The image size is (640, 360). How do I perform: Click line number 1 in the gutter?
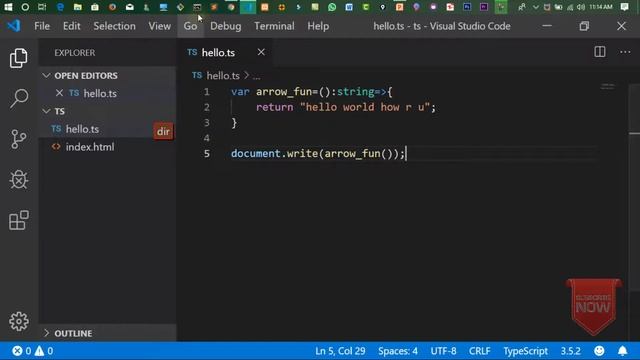point(207,92)
